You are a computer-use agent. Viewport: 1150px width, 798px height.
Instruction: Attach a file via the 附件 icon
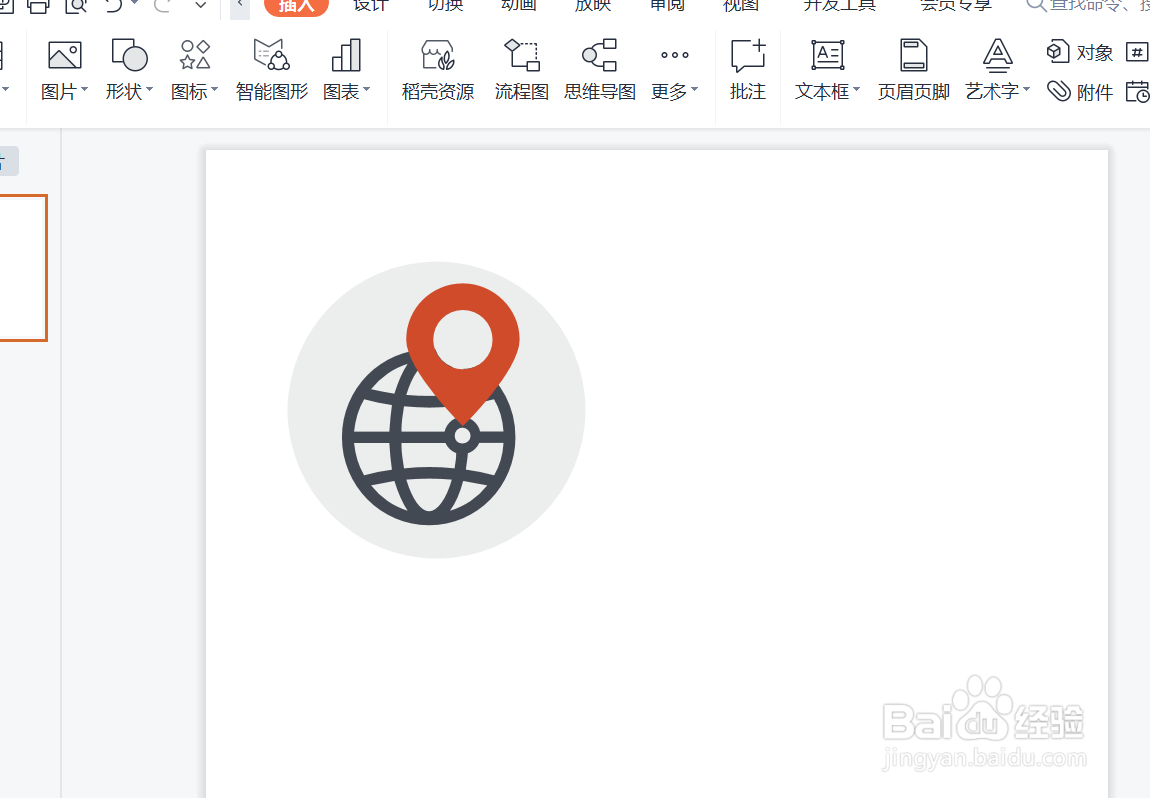pos(1080,91)
